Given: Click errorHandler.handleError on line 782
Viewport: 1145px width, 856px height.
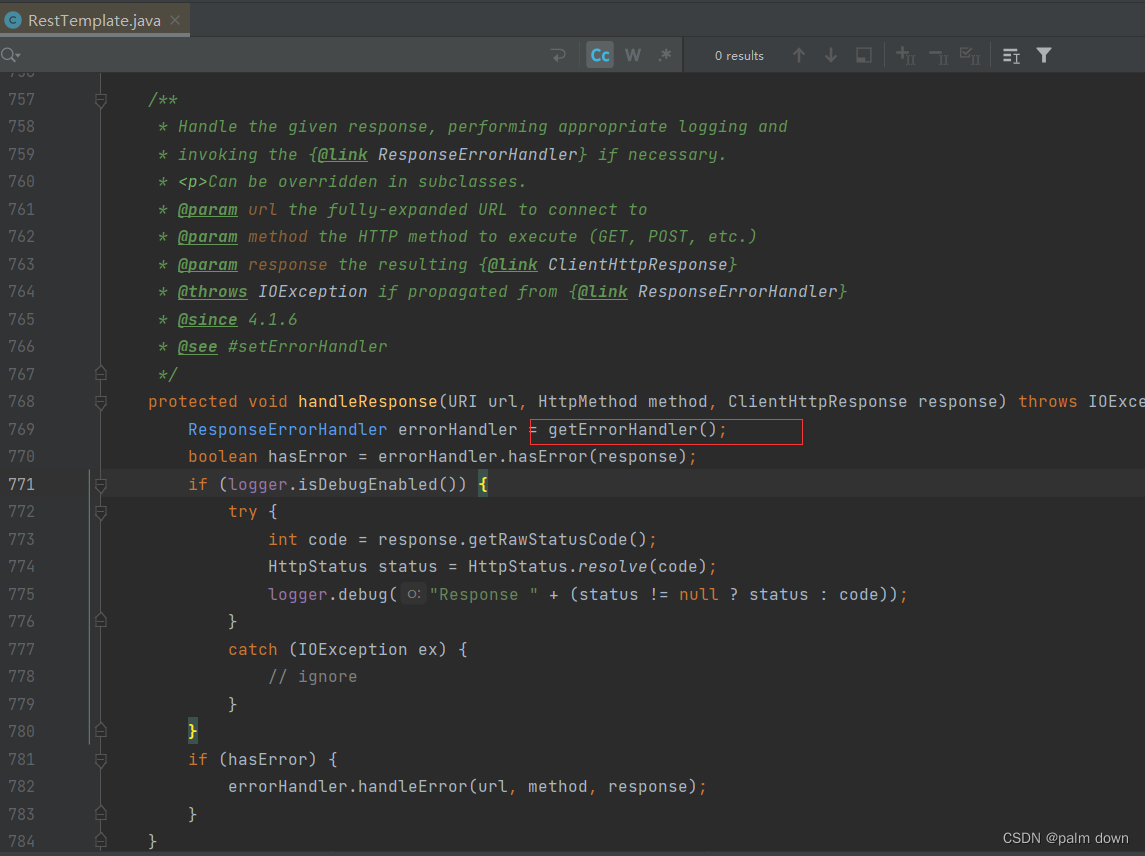Looking at the screenshot, I should (348, 787).
